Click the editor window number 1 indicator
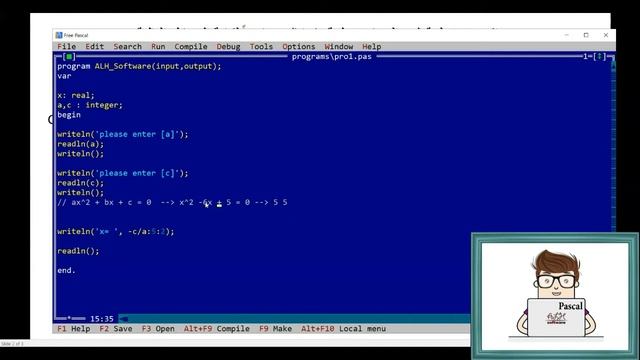The height and width of the screenshot is (360, 640). (585, 56)
